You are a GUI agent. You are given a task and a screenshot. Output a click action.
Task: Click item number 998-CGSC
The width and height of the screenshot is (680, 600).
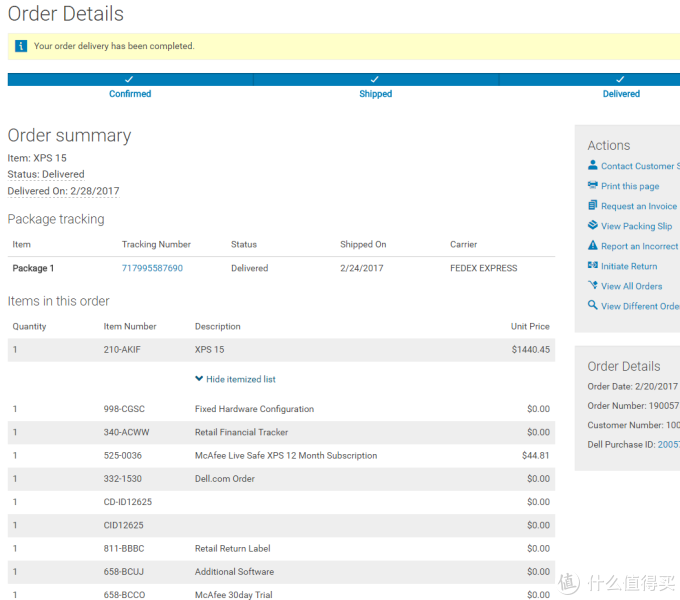point(124,409)
